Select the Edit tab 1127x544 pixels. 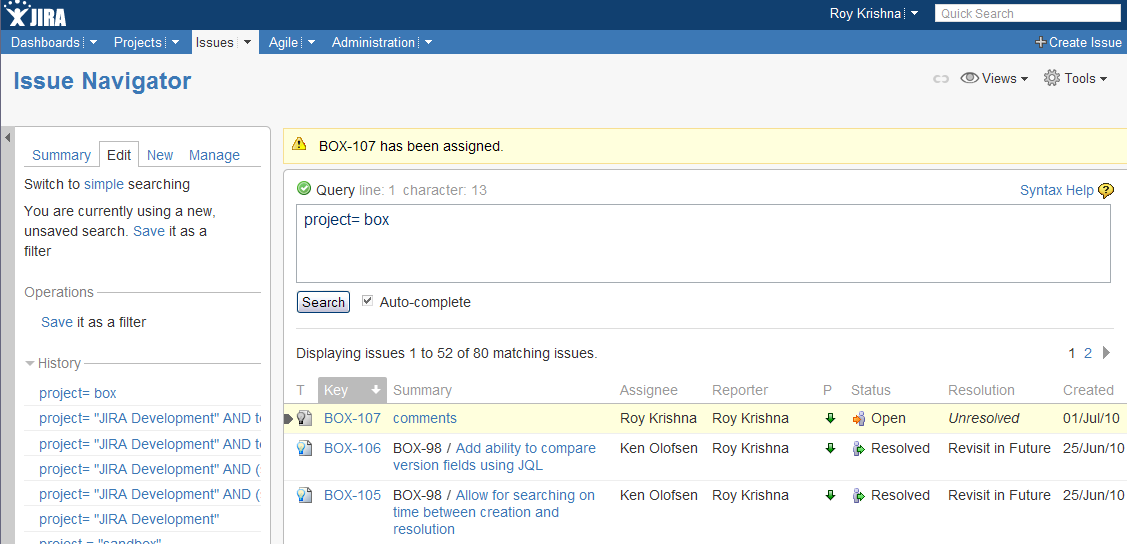pos(119,155)
